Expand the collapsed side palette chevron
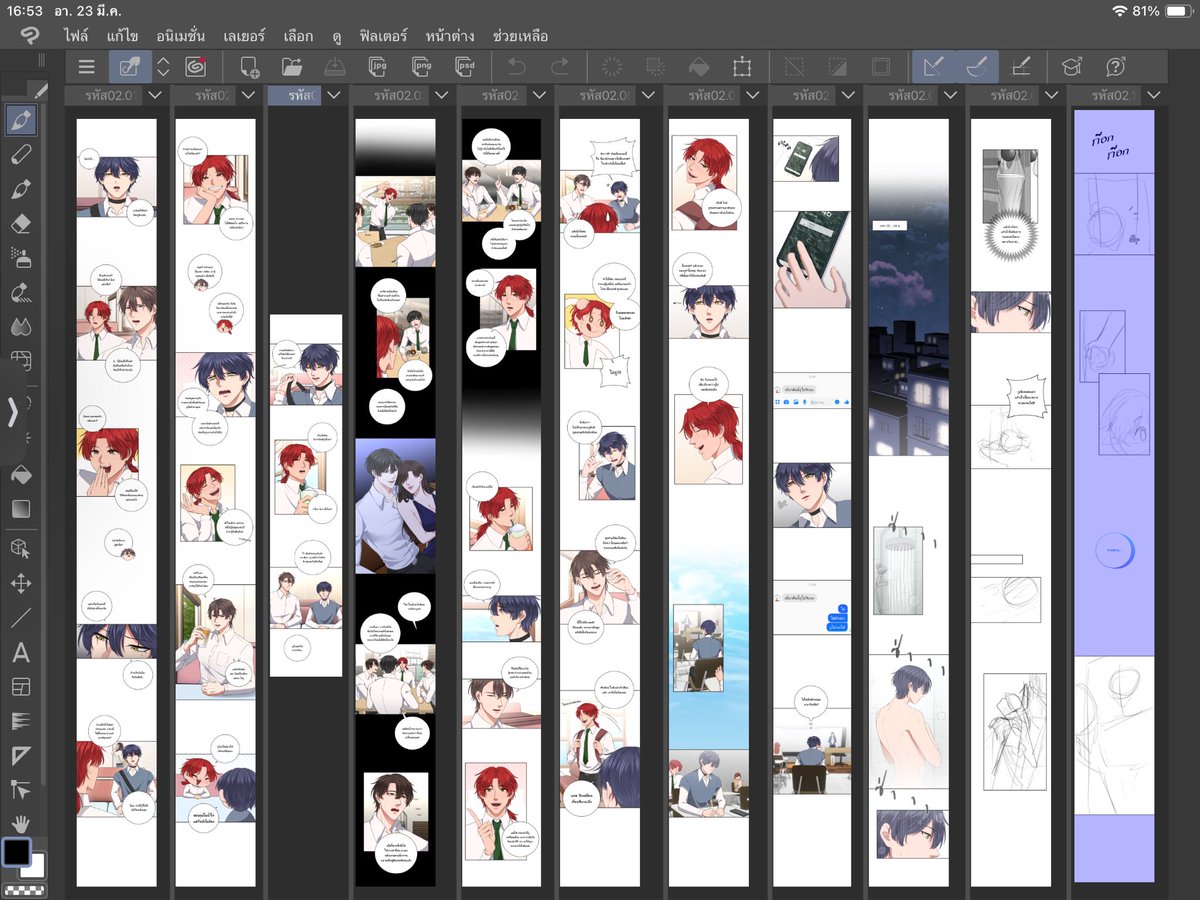Viewport: 1200px width, 900px height. pos(13,411)
